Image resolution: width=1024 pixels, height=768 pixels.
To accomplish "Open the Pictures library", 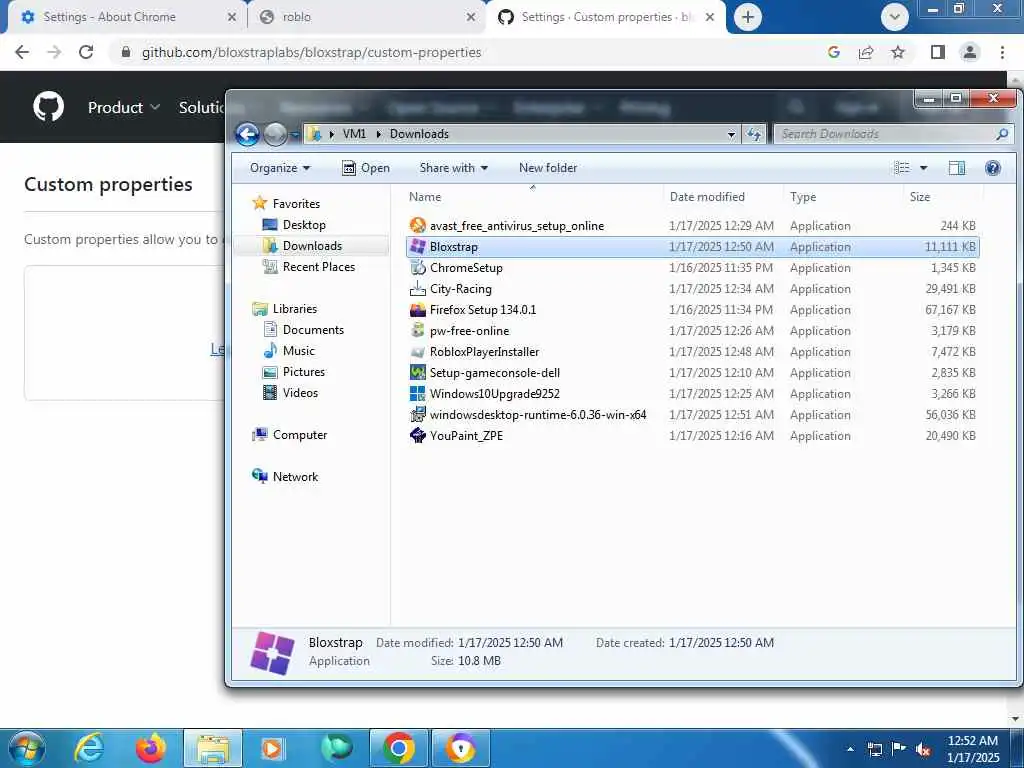I will click(x=293, y=372).
